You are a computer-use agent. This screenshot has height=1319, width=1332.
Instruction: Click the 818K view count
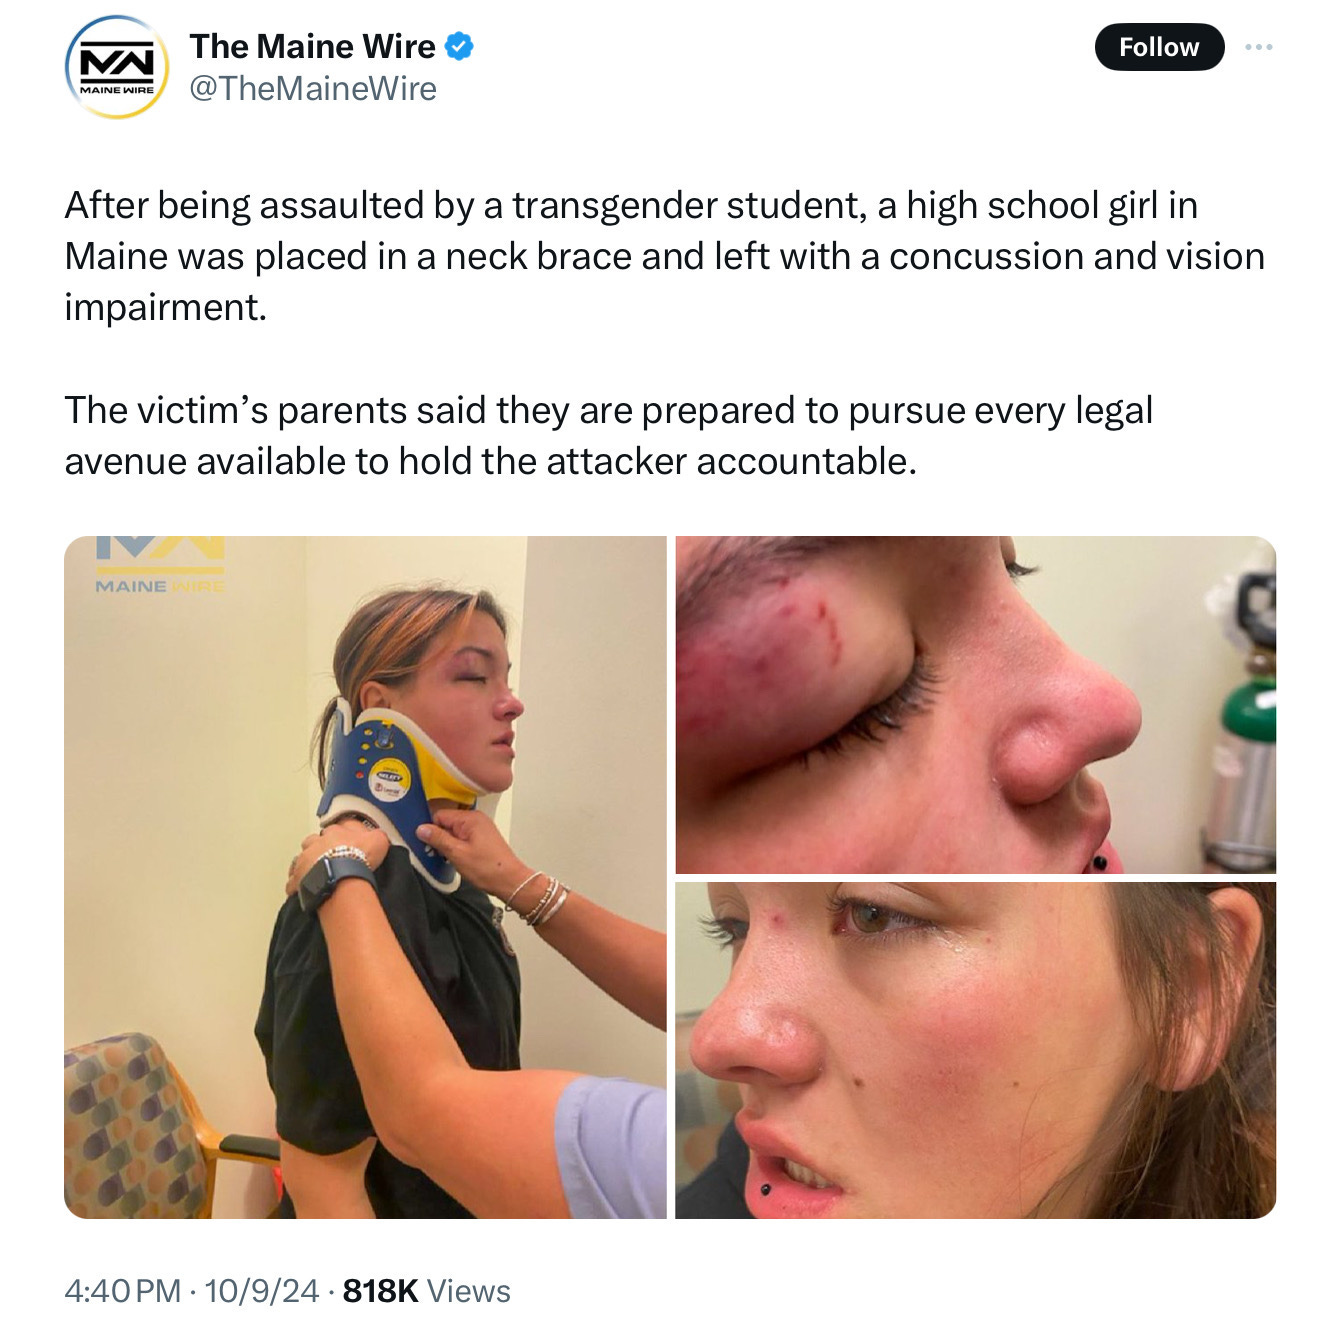[380, 1291]
